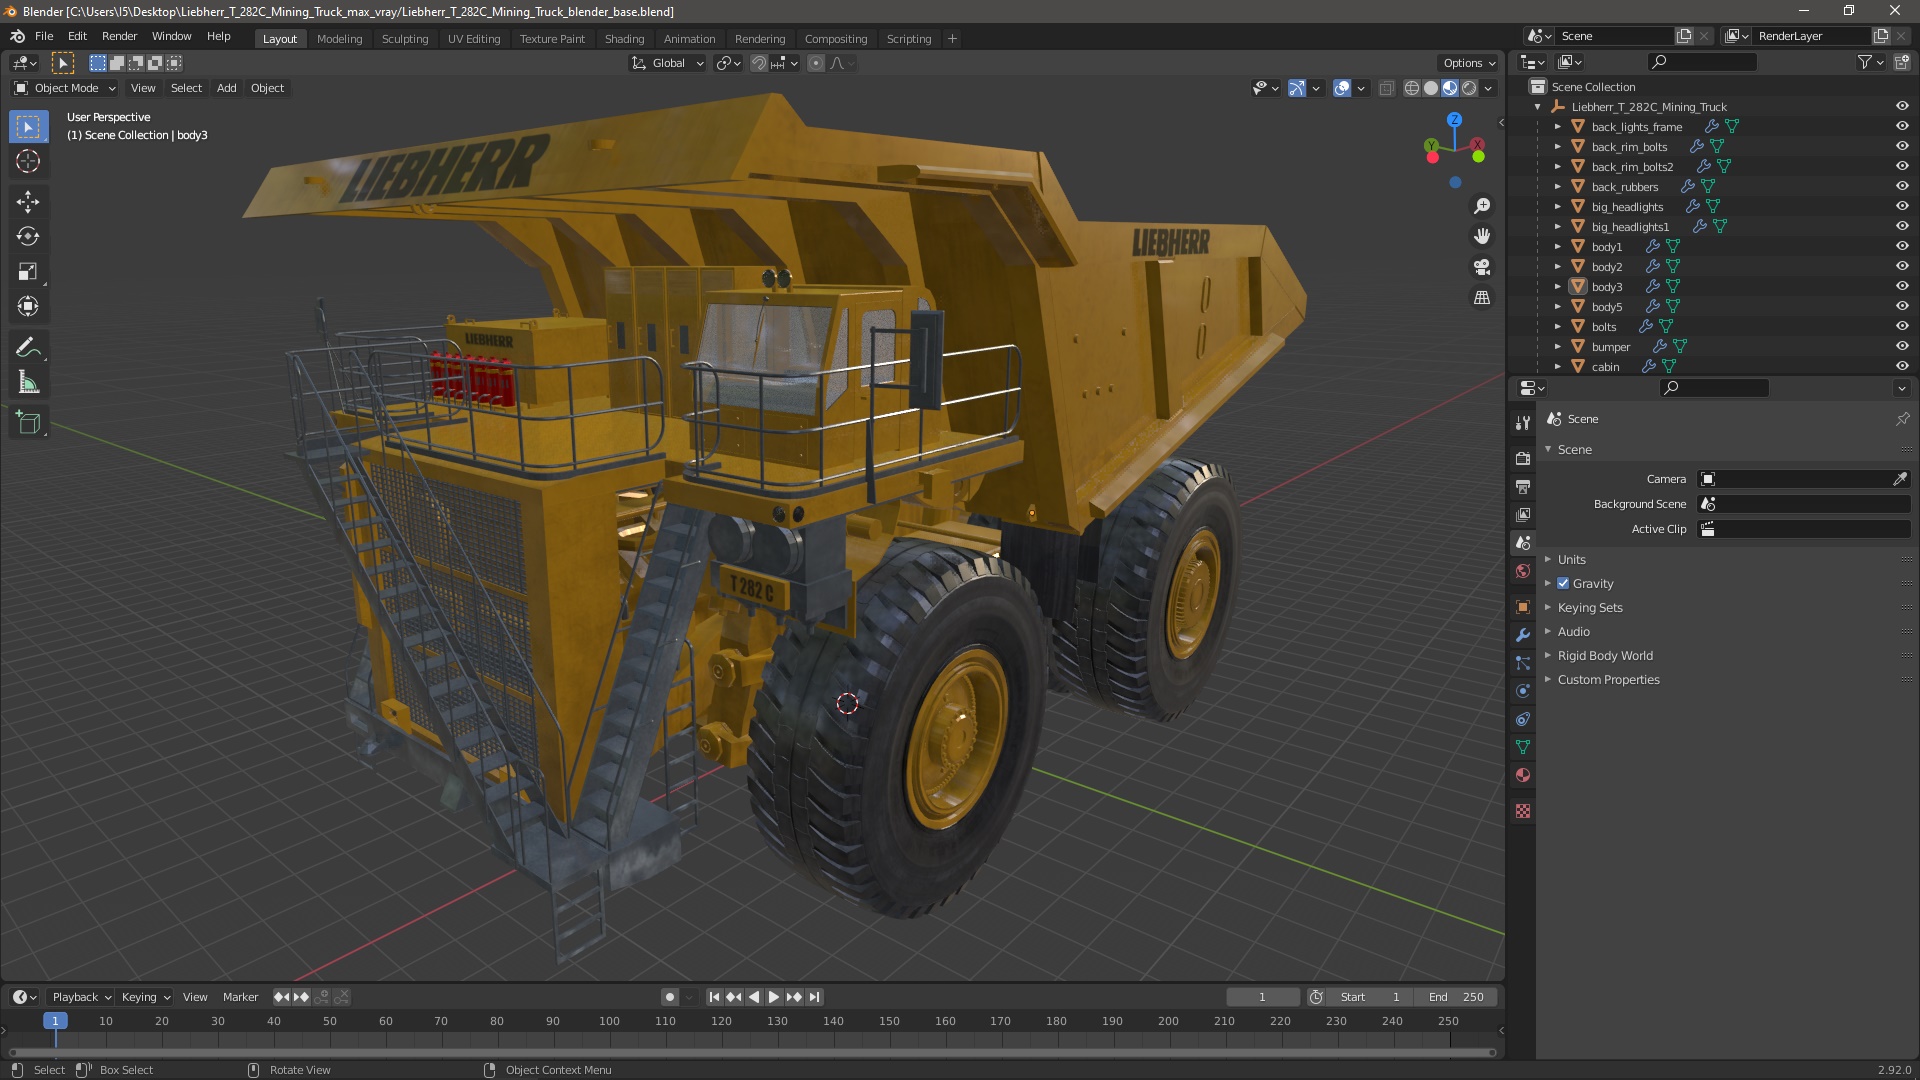Expand cabin in the outliner tree
The height and width of the screenshot is (1080, 1920).
tap(1558, 367)
